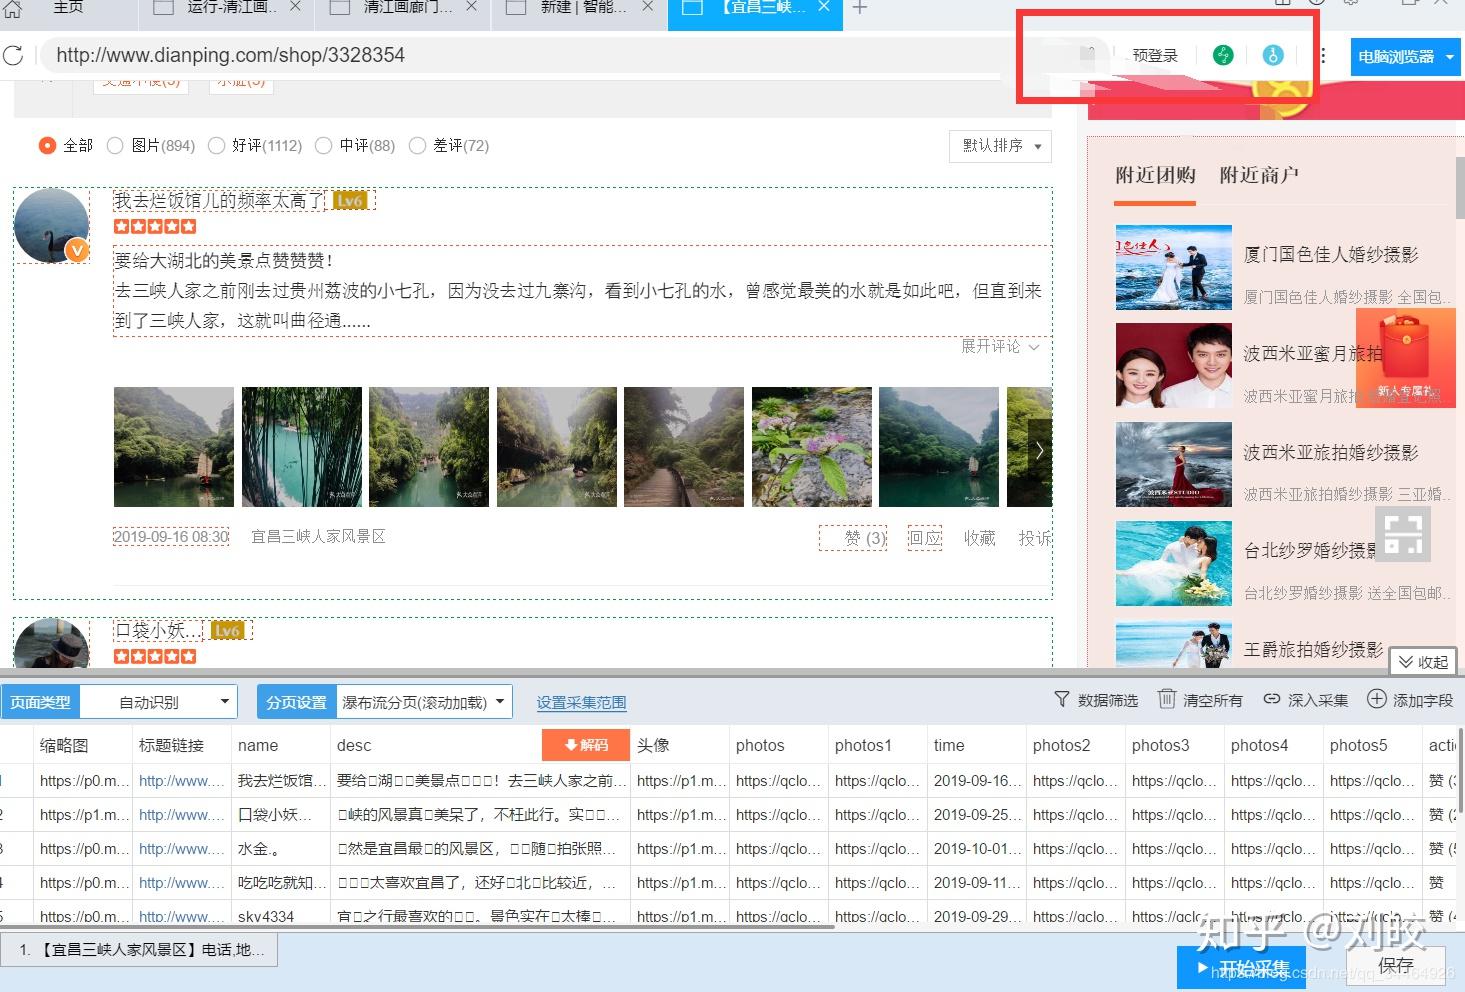Click the orange 解码 button

(x=586, y=745)
